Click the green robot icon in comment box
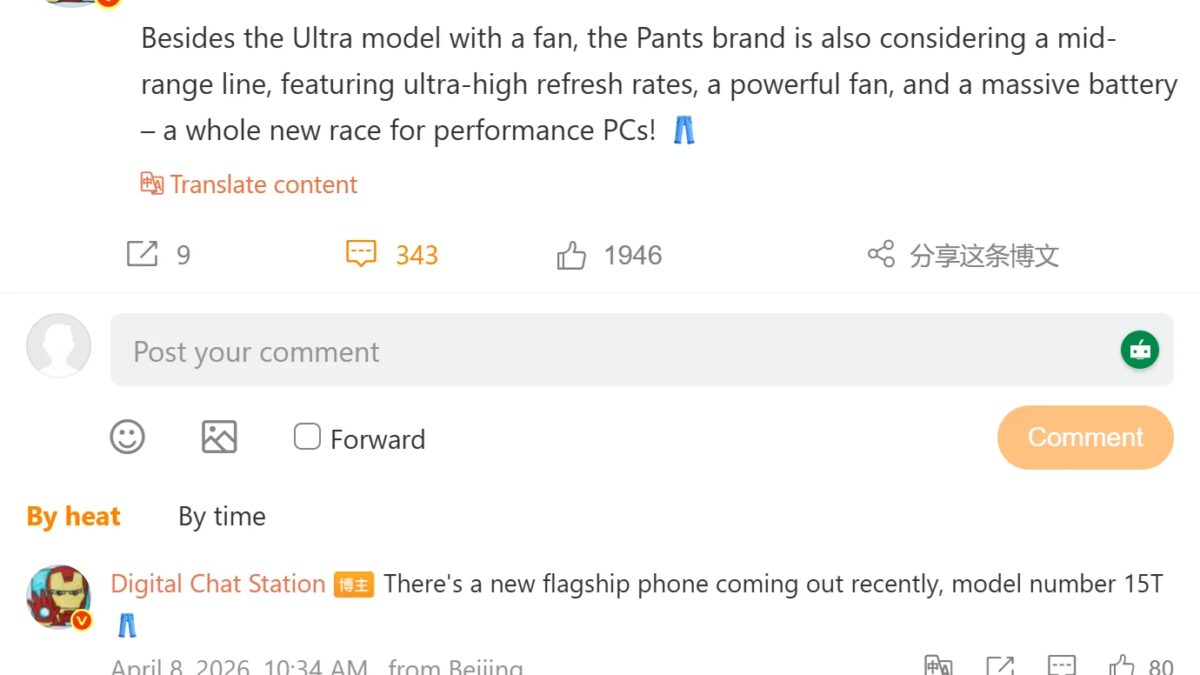Screen dimensions: 1200x675 pyautogui.click(x=1139, y=350)
